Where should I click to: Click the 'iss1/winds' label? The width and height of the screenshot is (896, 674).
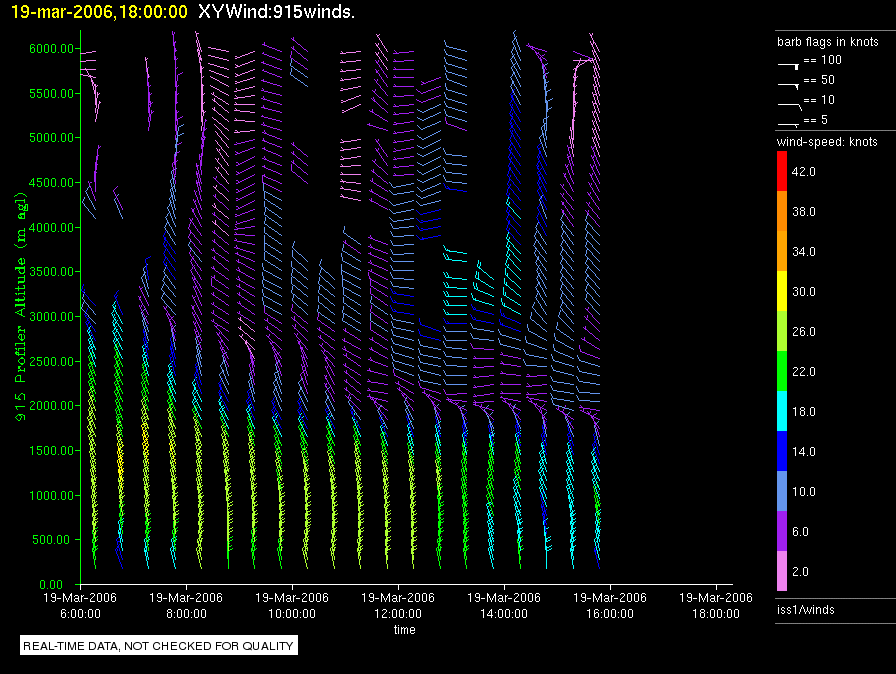(805, 609)
